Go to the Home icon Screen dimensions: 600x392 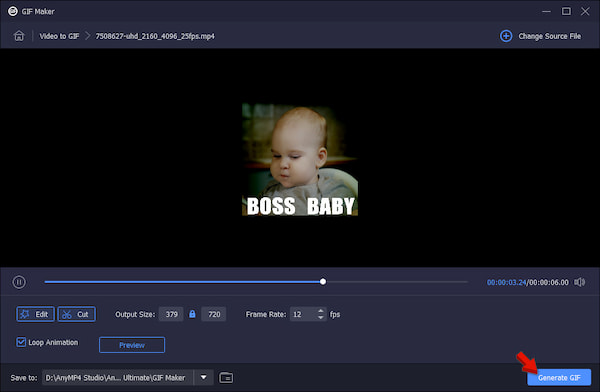click(19, 36)
